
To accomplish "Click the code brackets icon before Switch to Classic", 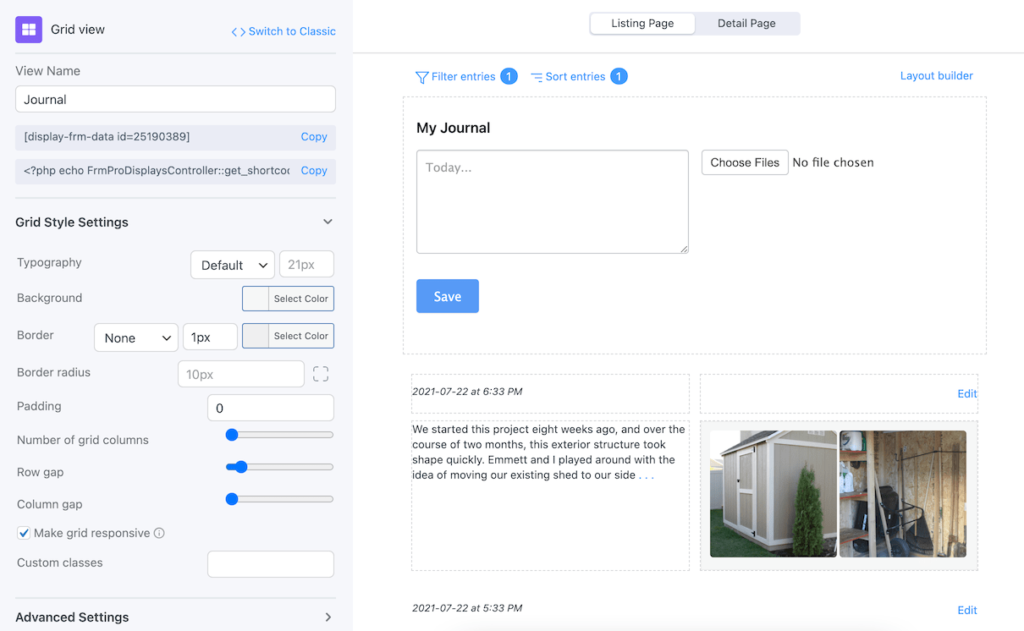I will coord(236,31).
